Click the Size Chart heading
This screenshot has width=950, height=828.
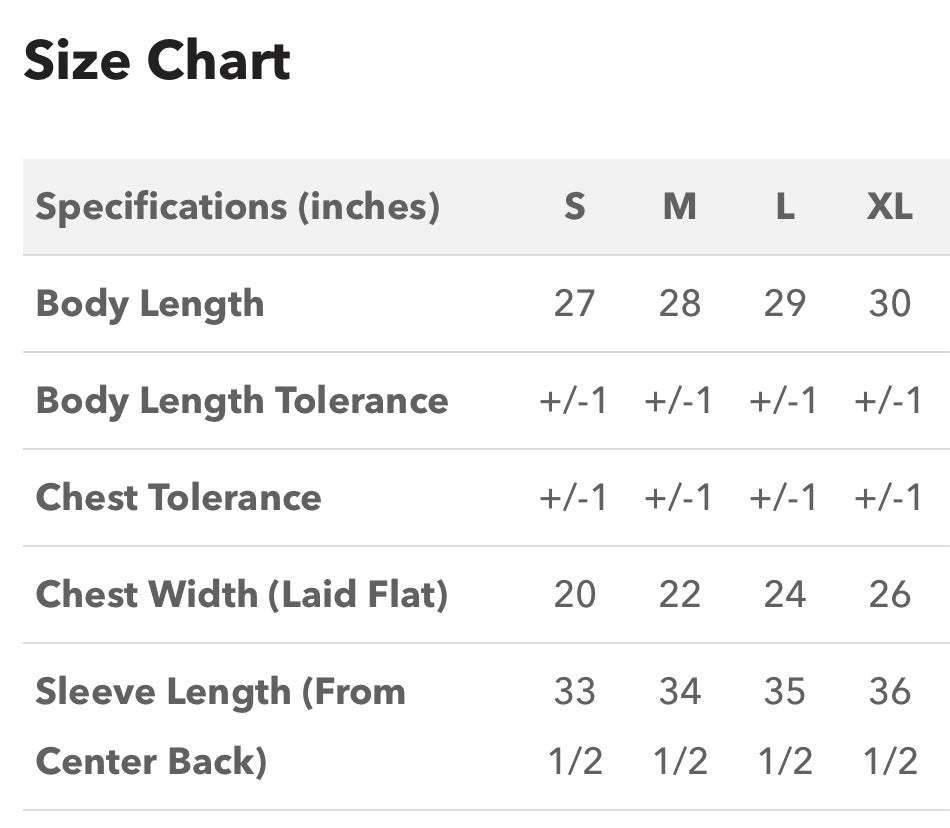157,60
